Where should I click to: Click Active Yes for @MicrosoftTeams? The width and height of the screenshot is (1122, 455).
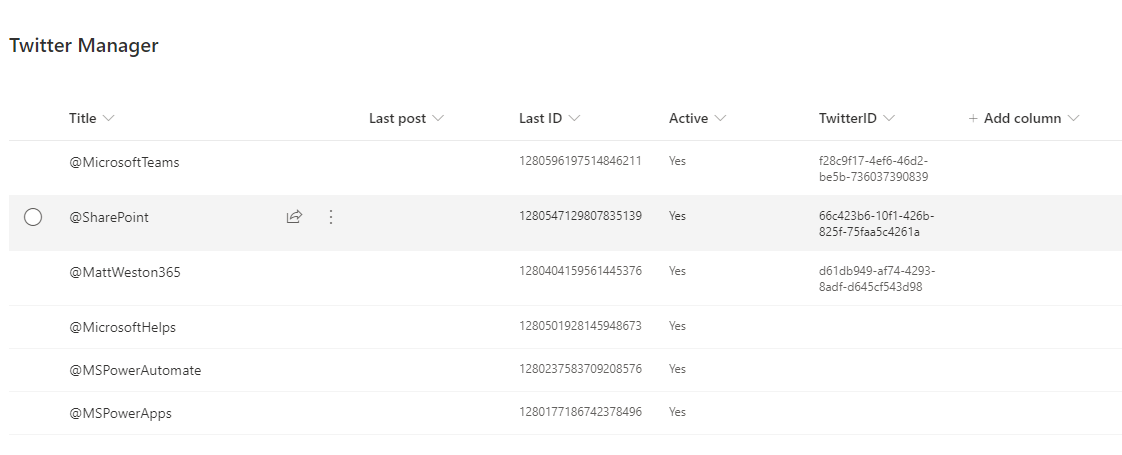click(x=677, y=161)
